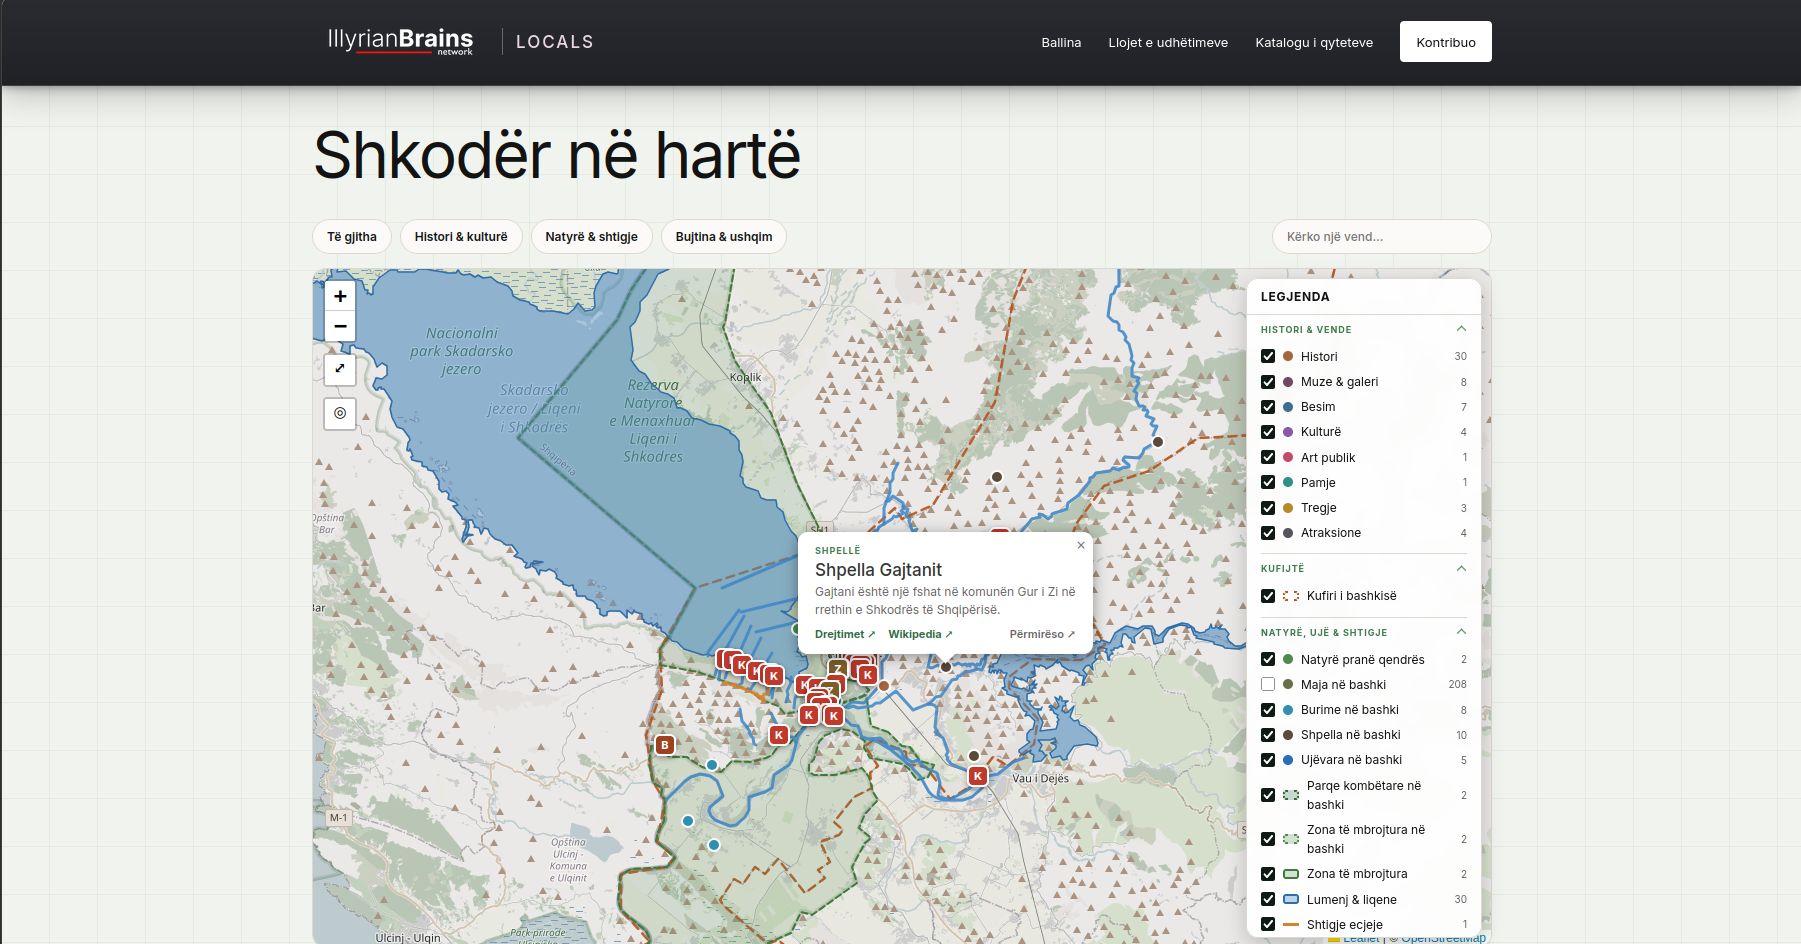The height and width of the screenshot is (944, 1801).
Task: Uncheck the Histori layer
Action: point(1268,356)
